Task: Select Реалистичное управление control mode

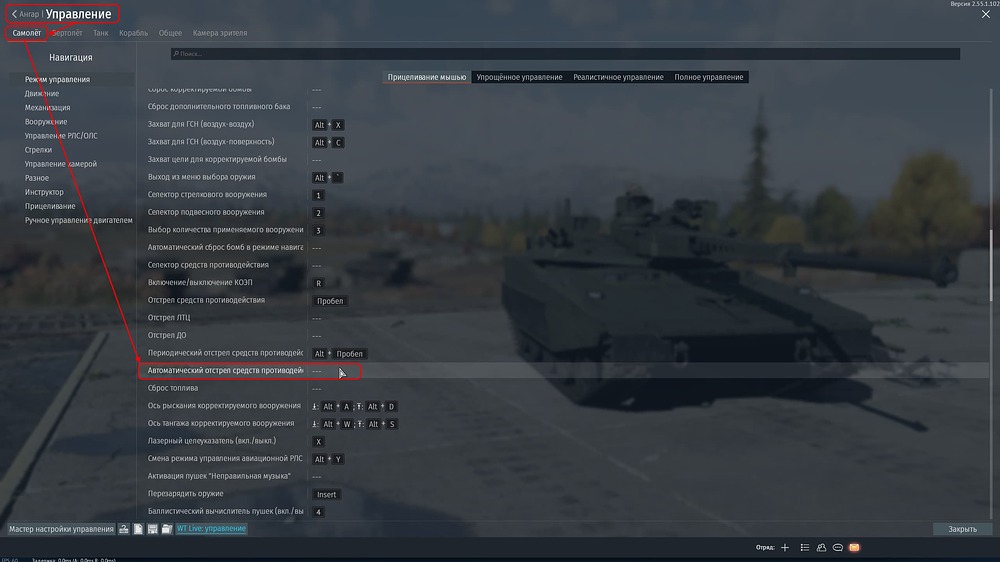Action: [618, 77]
